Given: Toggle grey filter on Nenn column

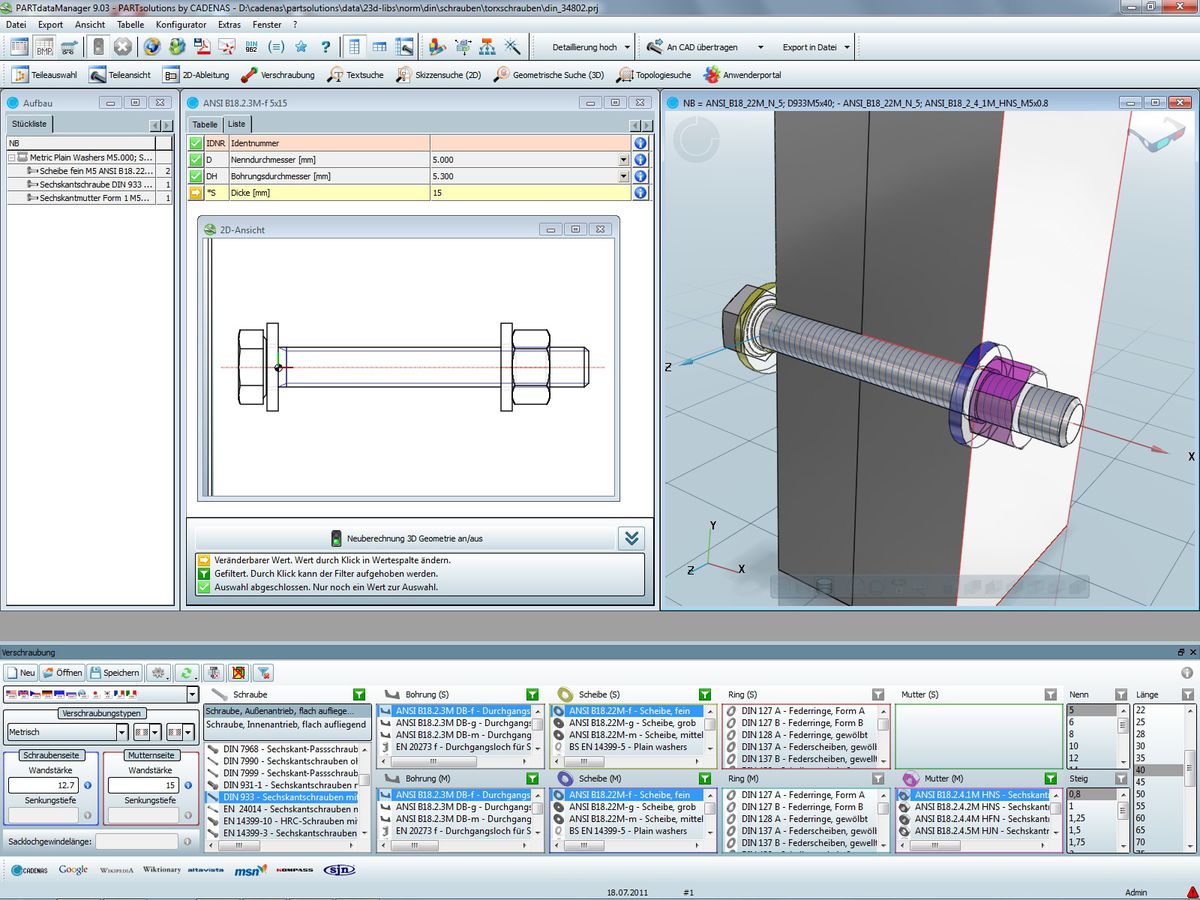Looking at the screenshot, I should click(1120, 694).
